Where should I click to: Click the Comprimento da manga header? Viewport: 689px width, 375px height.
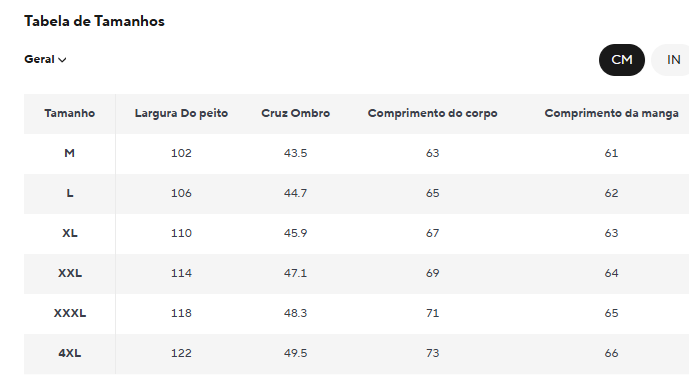pos(611,113)
